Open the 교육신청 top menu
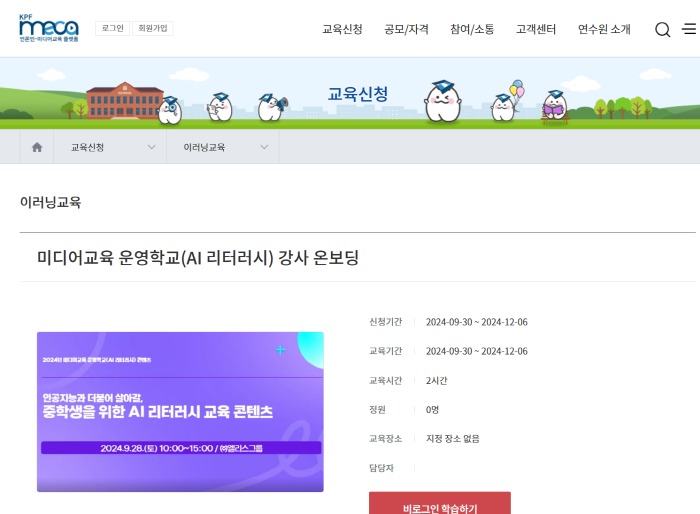 (342, 29)
